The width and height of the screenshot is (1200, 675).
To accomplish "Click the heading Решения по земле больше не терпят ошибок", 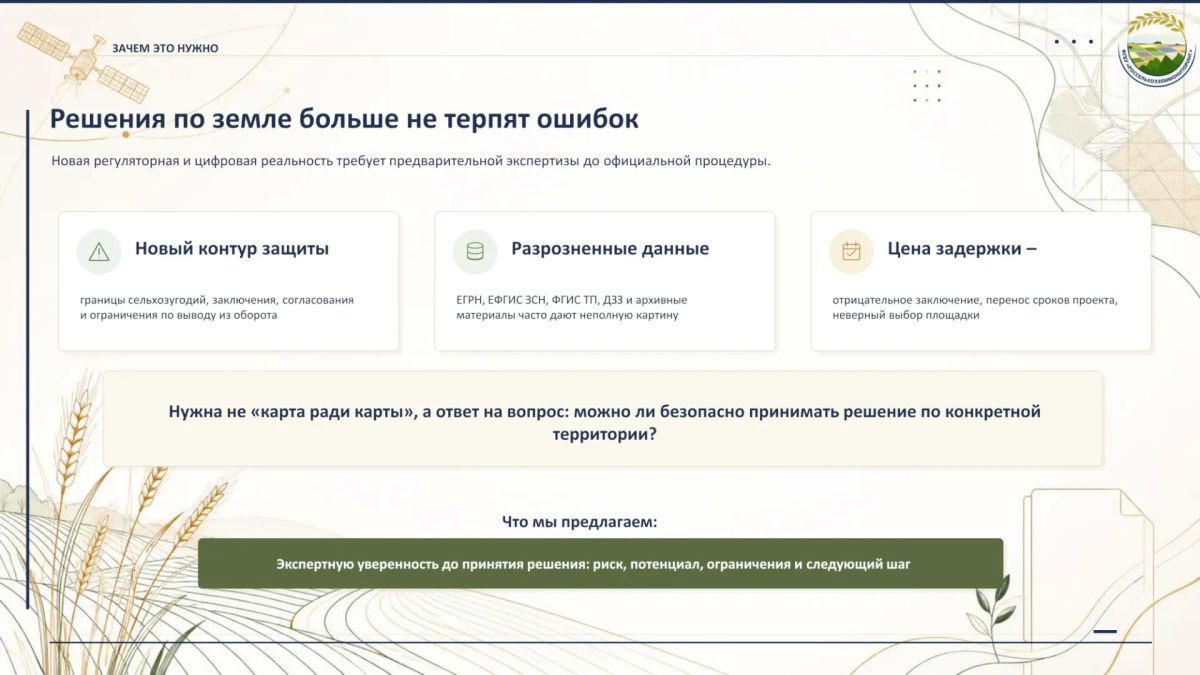I will point(344,119).
